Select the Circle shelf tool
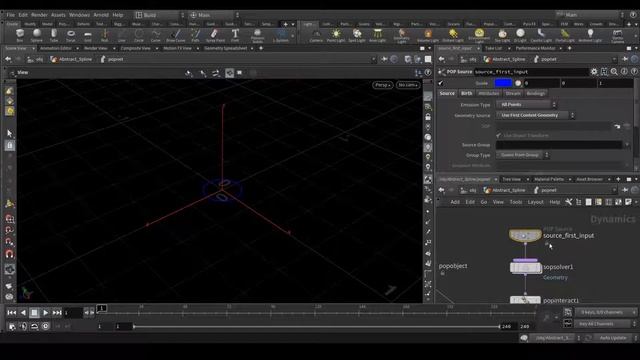 139,35
